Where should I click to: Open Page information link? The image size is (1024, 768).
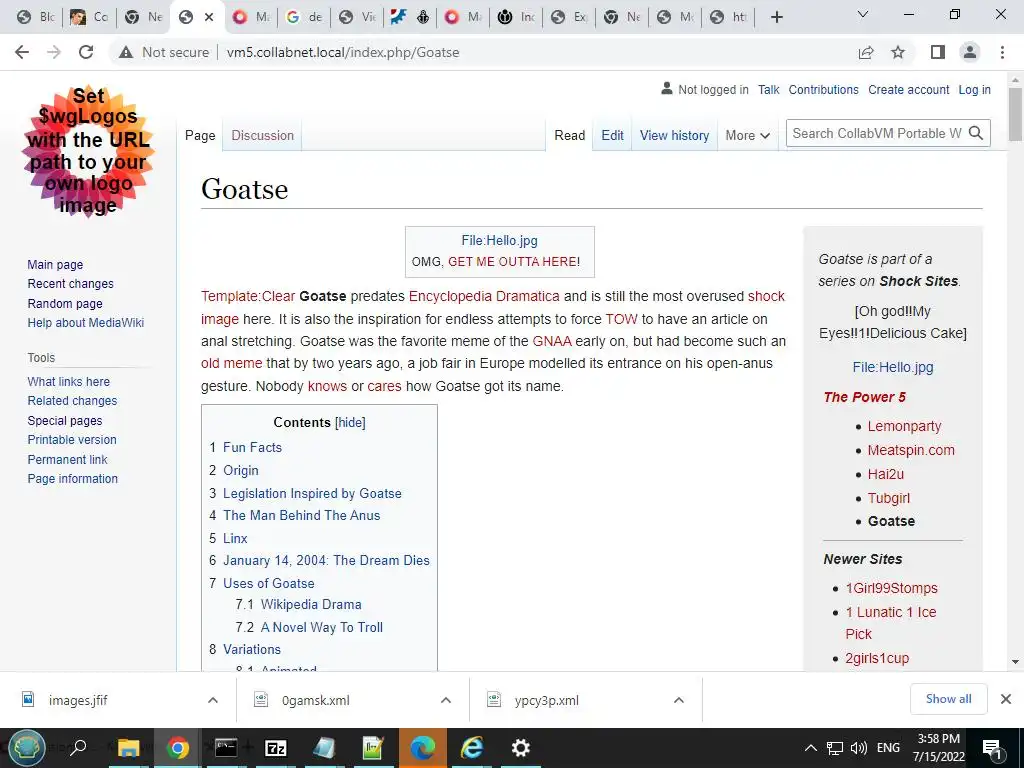point(72,479)
